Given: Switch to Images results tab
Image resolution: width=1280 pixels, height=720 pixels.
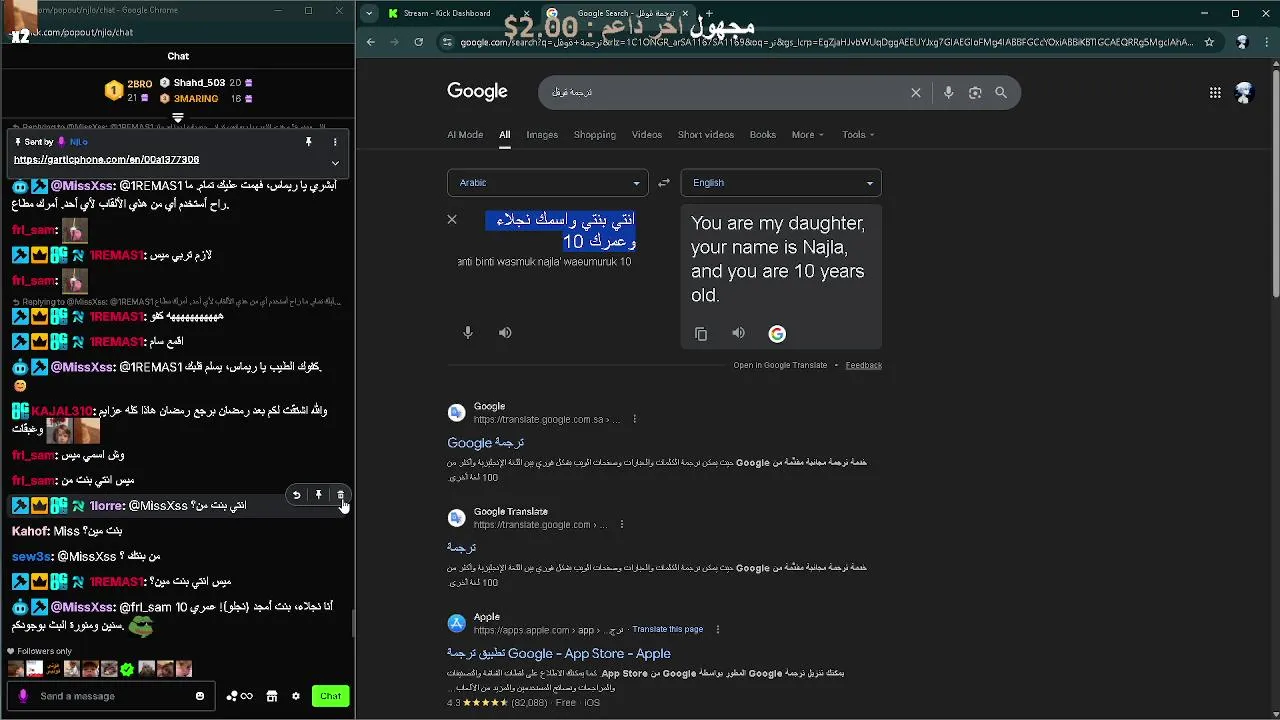Looking at the screenshot, I should (x=542, y=134).
